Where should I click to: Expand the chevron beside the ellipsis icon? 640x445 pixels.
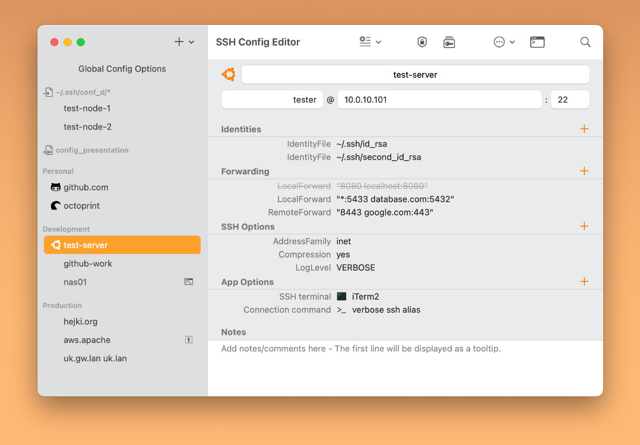click(x=512, y=42)
